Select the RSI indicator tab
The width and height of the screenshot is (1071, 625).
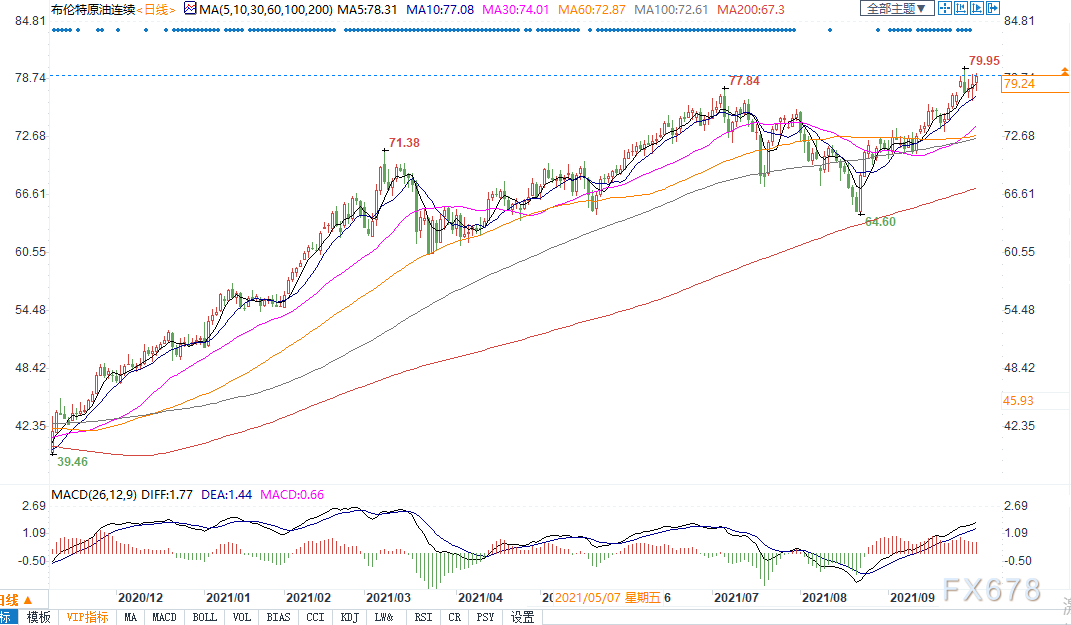point(423,617)
